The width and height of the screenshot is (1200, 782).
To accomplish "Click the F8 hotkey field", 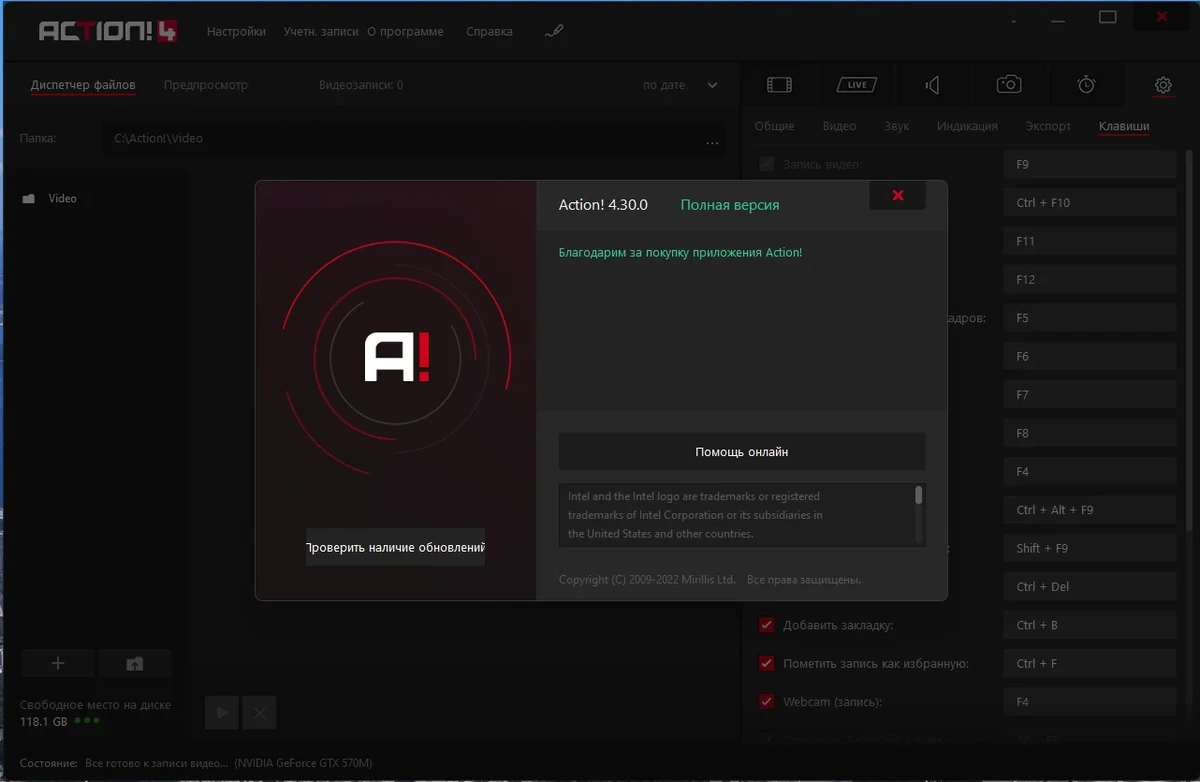I will tap(1090, 433).
